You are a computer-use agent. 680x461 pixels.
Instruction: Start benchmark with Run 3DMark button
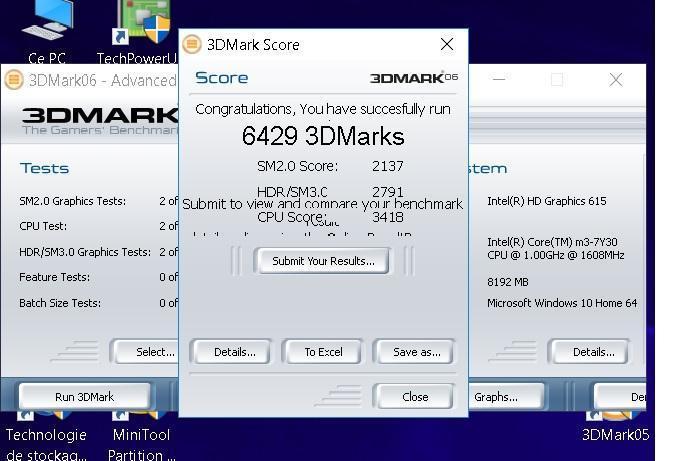85,397
